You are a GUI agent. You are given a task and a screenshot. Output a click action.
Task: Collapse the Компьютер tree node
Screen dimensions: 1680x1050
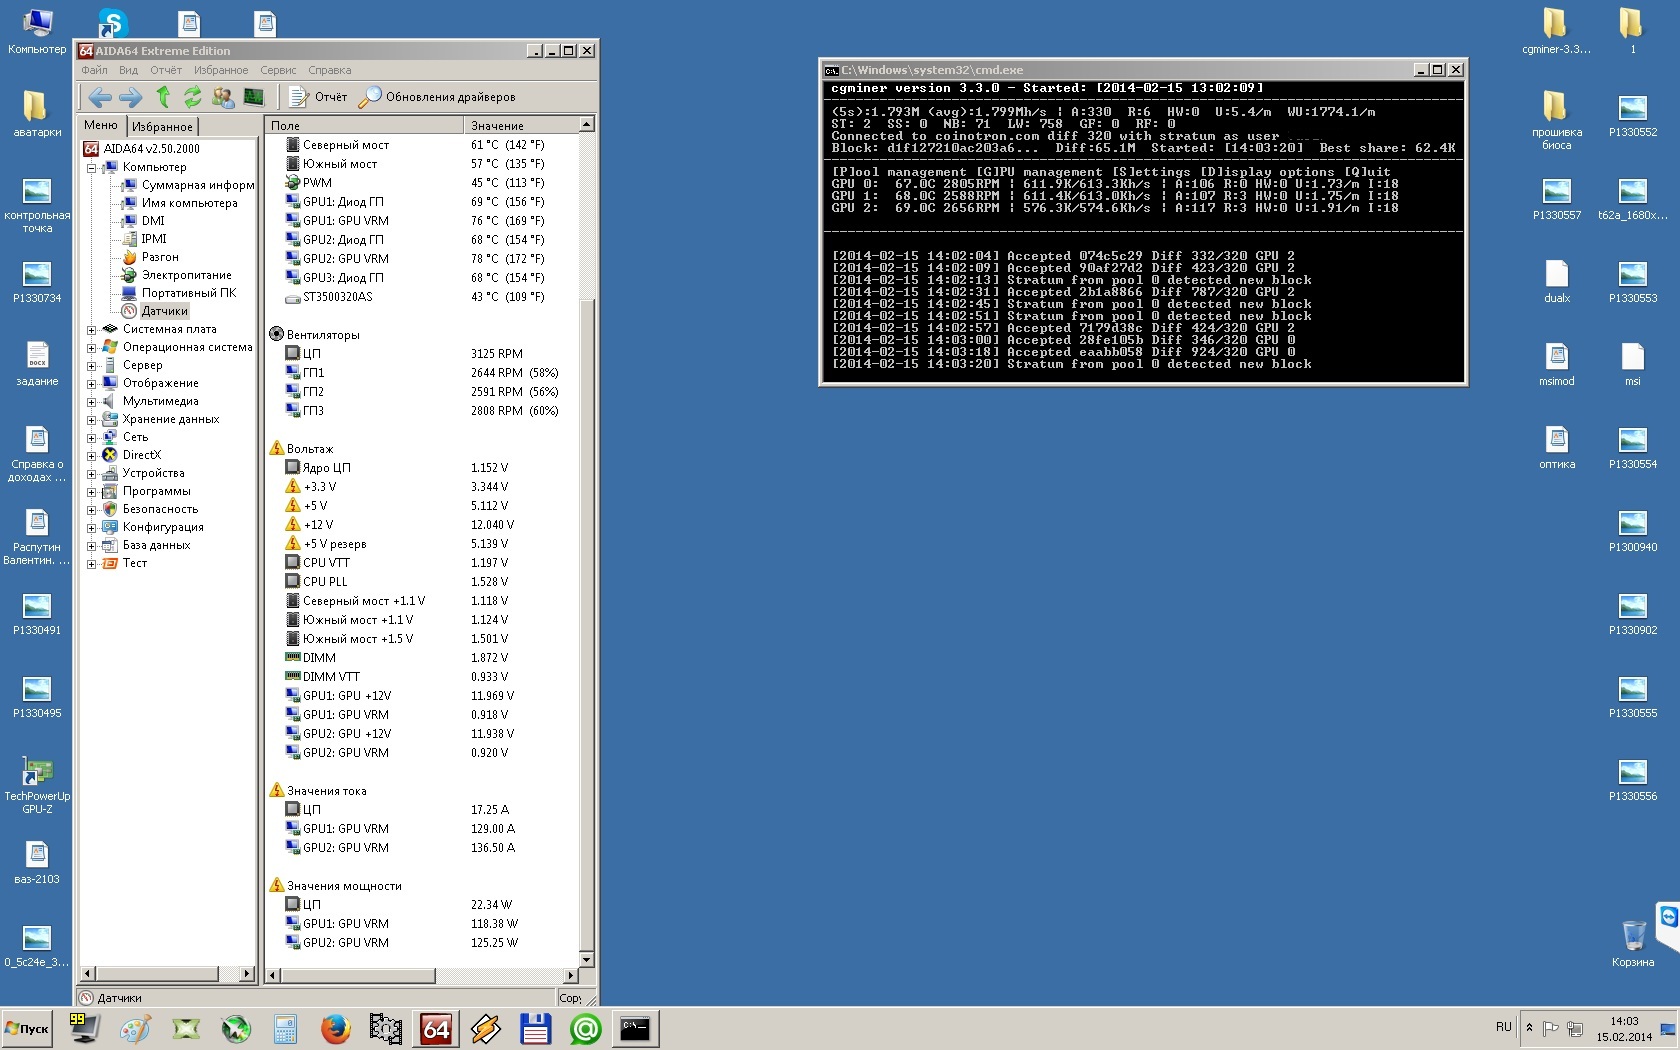tap(92, 167)
